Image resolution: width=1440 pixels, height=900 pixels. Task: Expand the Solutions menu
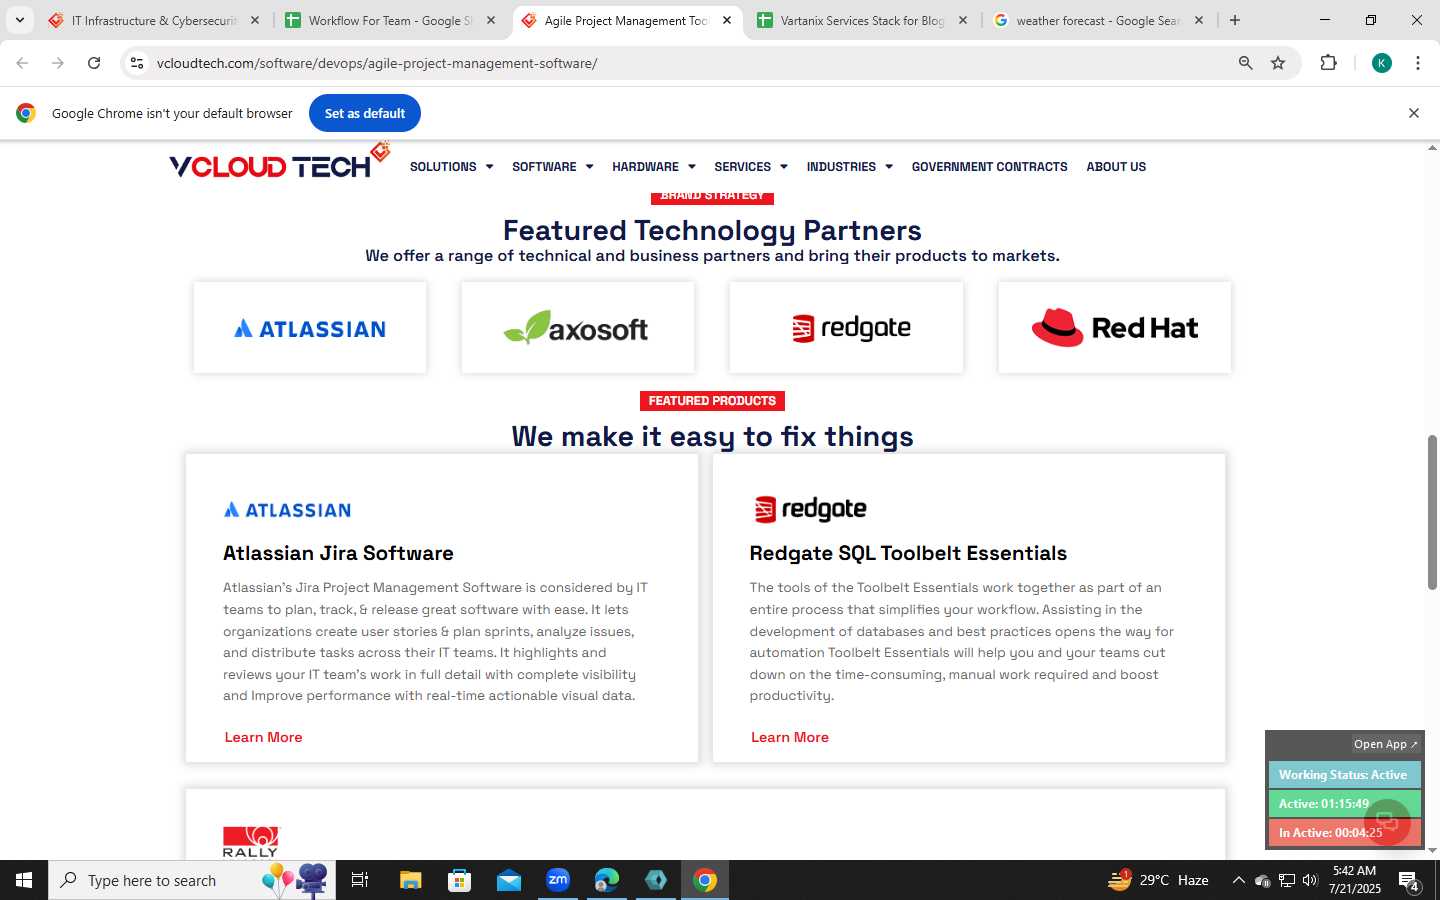(451, 167)
